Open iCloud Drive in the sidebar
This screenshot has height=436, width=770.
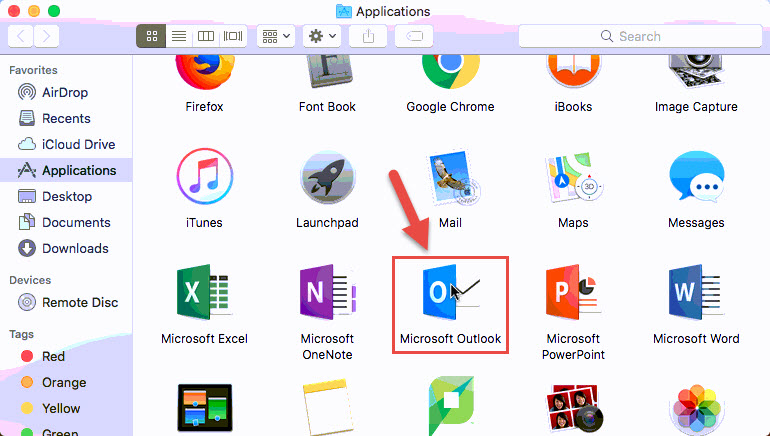pyautogui.click(x=66, y=144)
